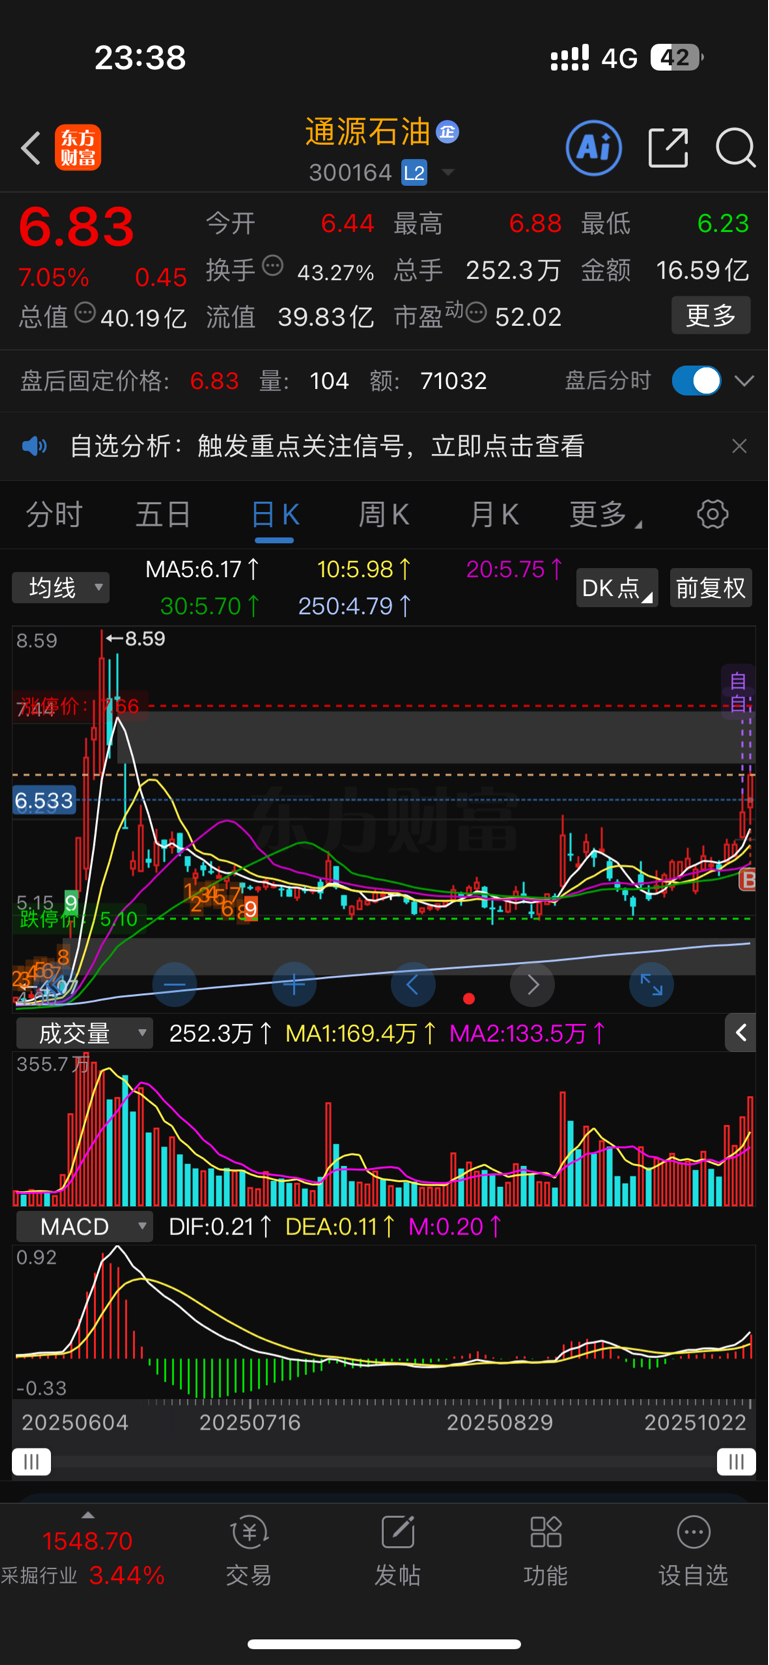Switch to the 周K tab
Image resolution: width=769 pixels, height=1665 pixels.
384,515
